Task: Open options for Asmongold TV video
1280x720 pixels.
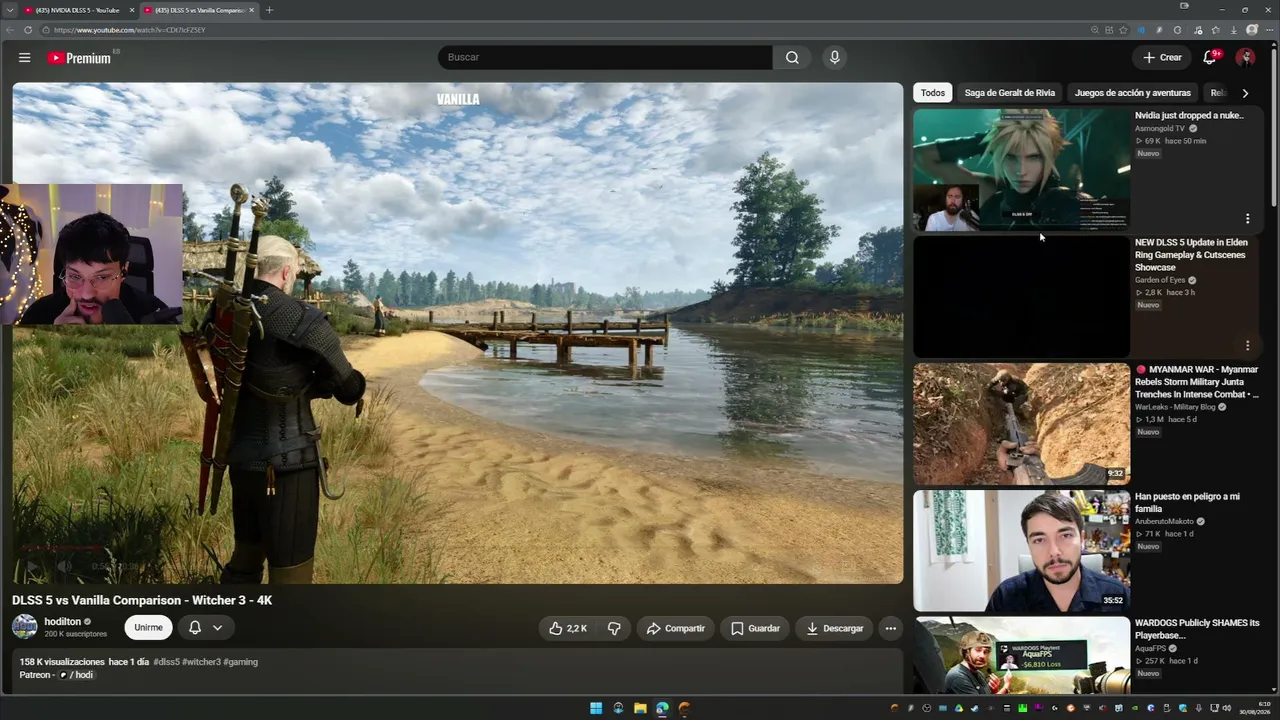Action: pos(1247,218)
